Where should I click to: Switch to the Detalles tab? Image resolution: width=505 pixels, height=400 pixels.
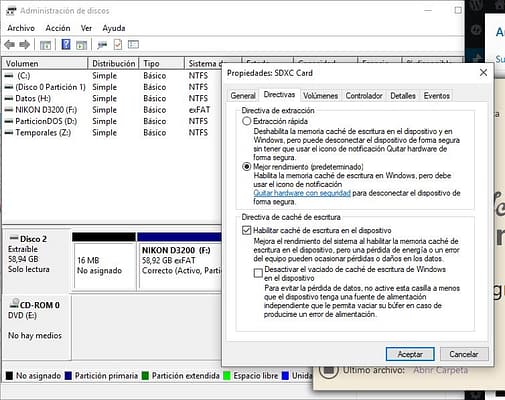pyautogui.click(x=403, y=96)
